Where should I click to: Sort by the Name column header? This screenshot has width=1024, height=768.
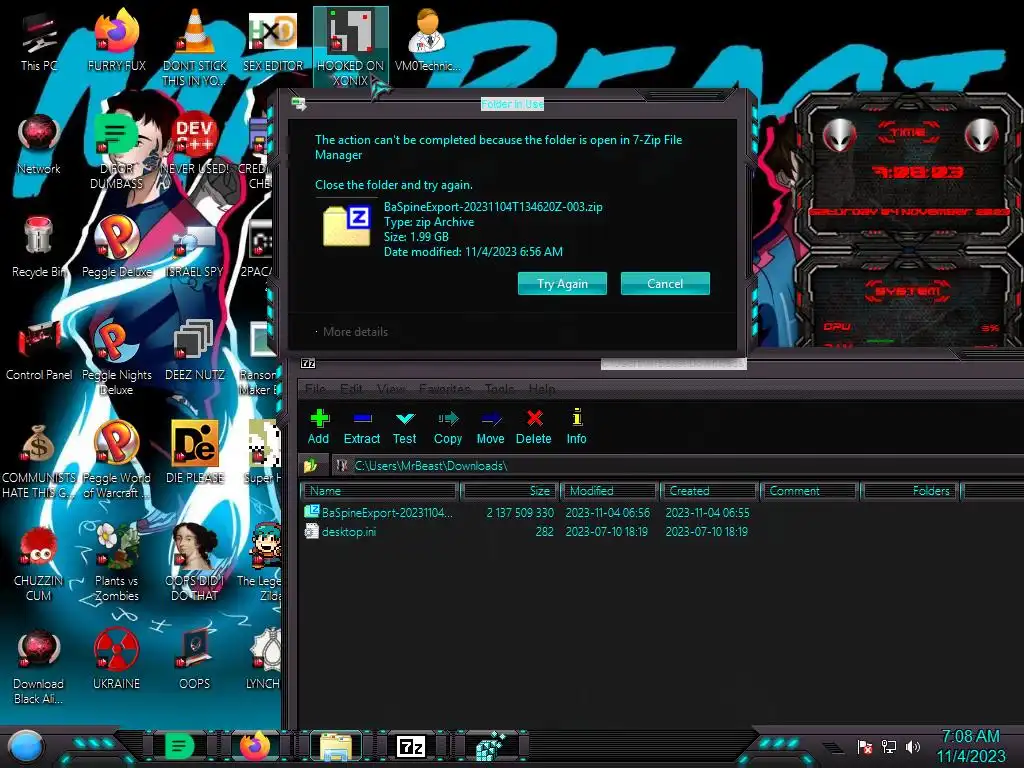point(379,490)
